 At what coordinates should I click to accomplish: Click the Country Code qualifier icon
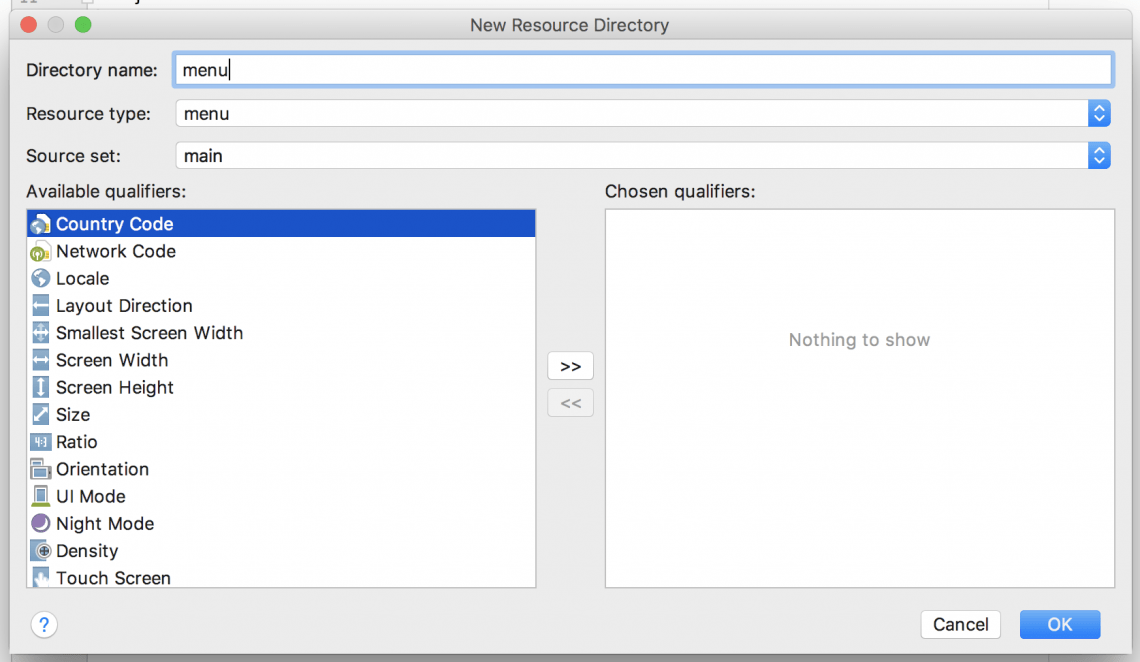40,224
